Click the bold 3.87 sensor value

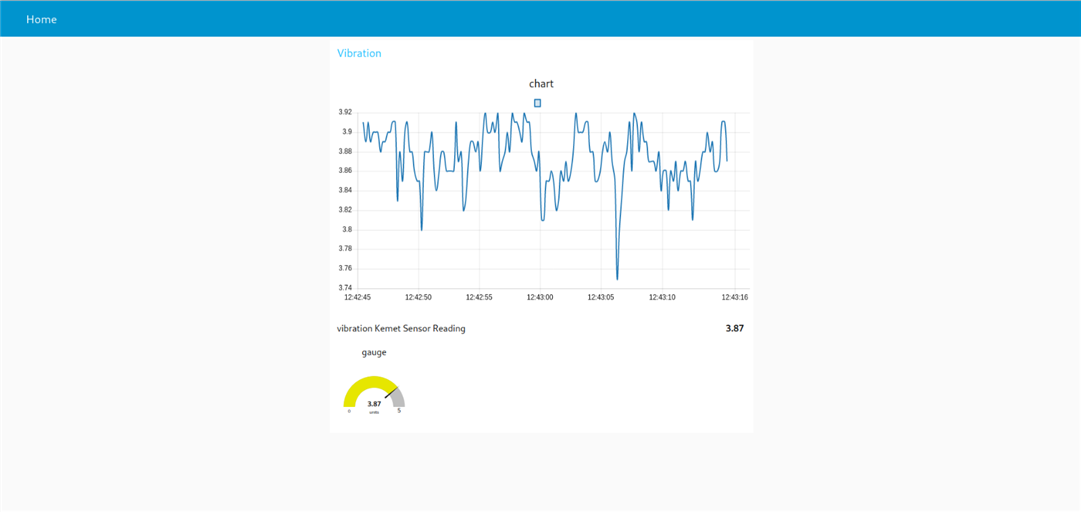[734, 329]
